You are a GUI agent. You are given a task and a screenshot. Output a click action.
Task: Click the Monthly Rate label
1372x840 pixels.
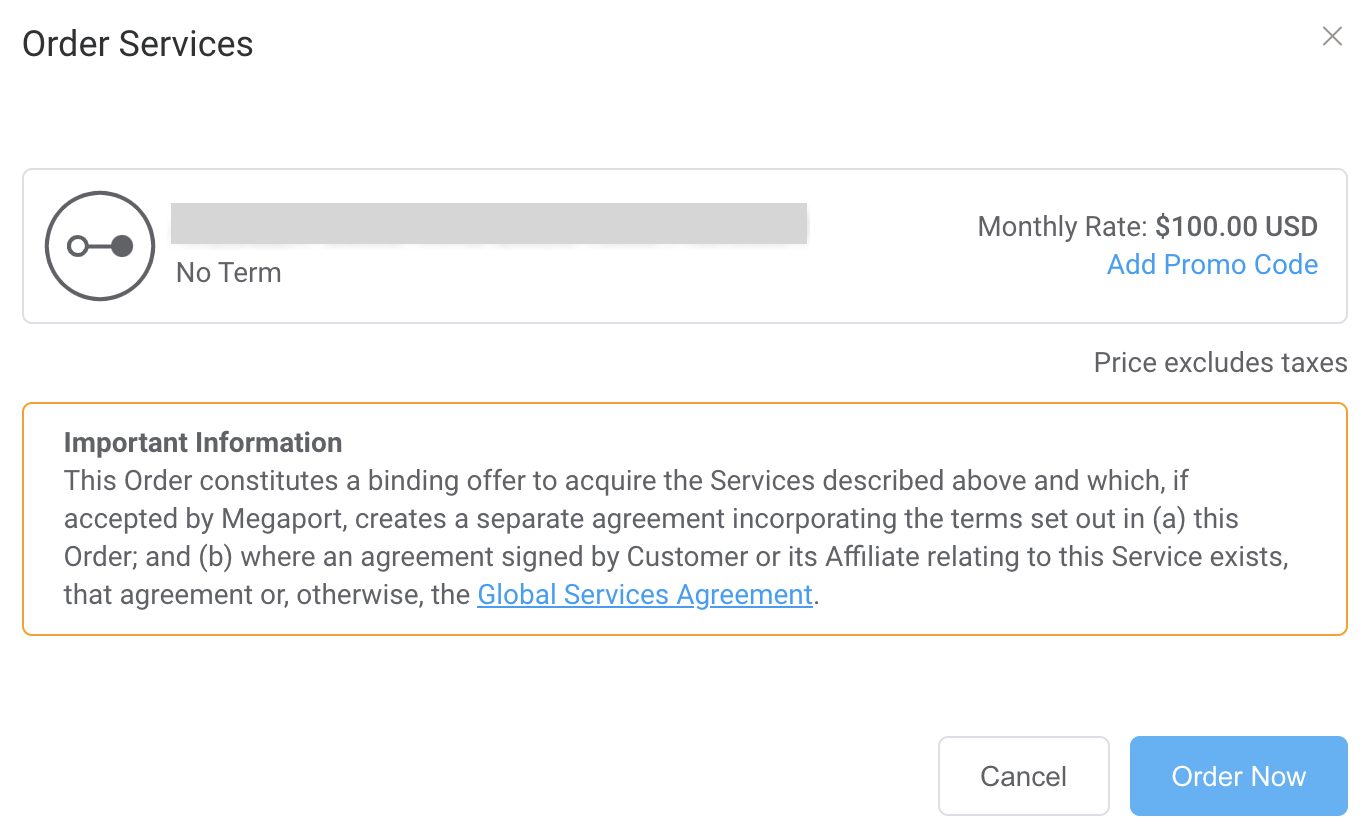click(x=1062, y=227)
